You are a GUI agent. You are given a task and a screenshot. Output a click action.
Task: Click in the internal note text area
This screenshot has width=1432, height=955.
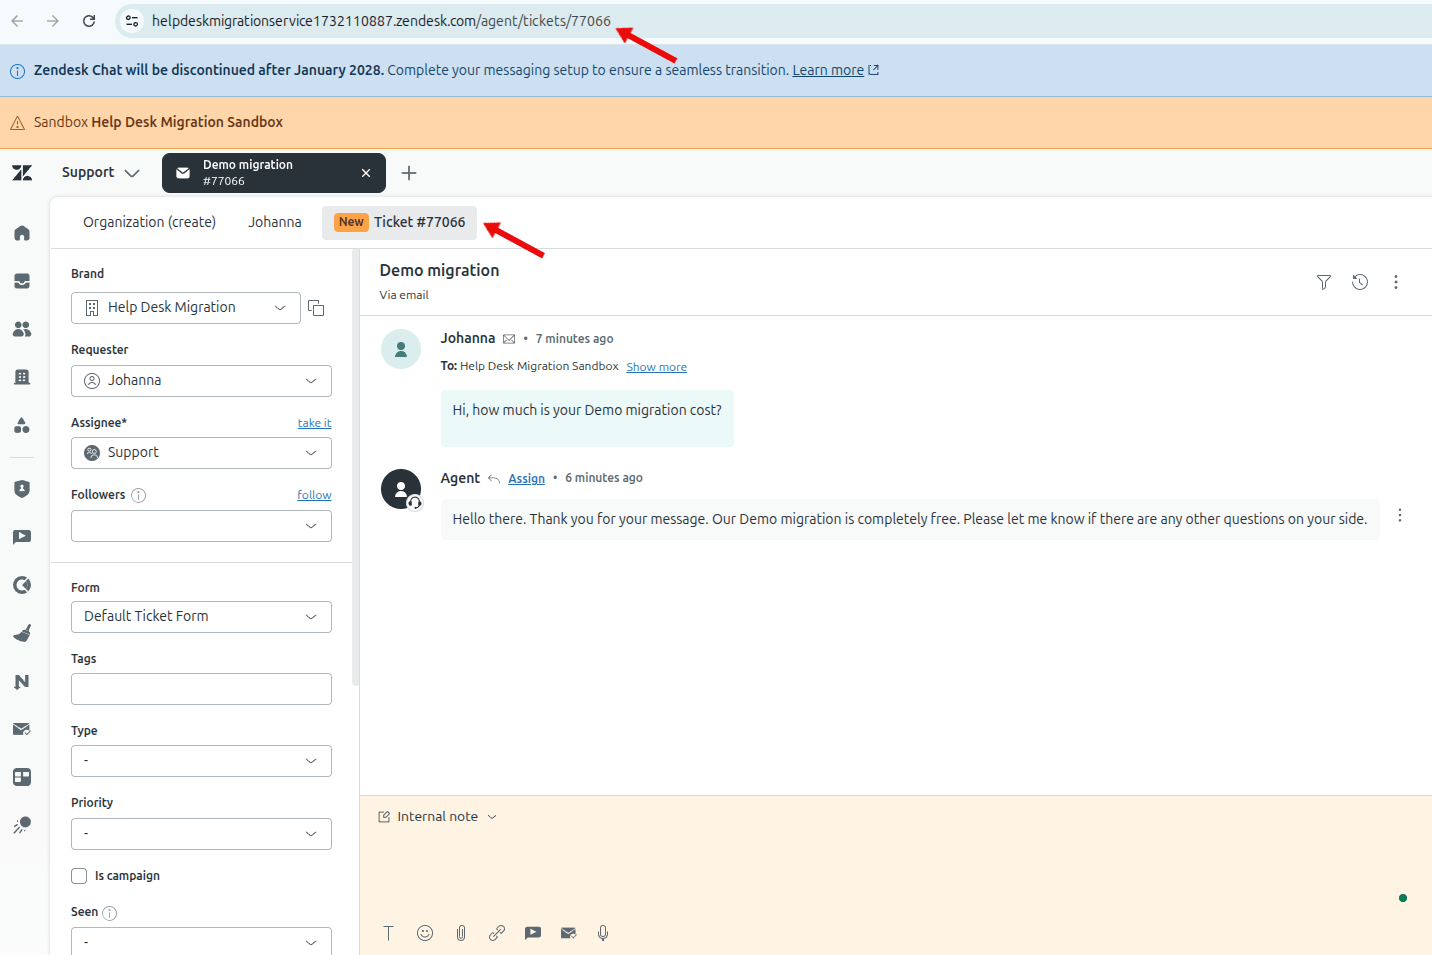895,870
